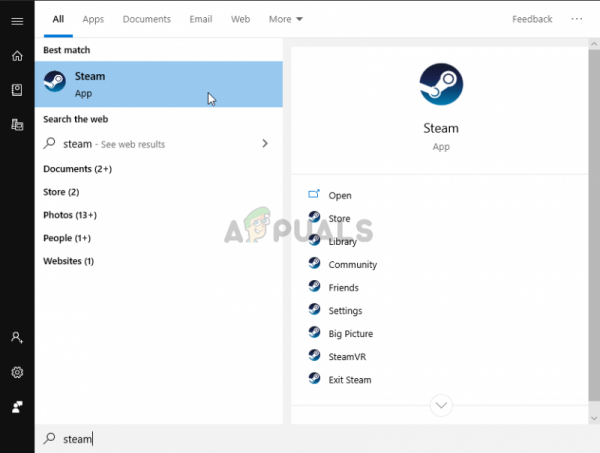Open the hamburger menu in the sidebar
Image resolution: width=600 pixels, height=453 pixels.
[x=17, y=21]
